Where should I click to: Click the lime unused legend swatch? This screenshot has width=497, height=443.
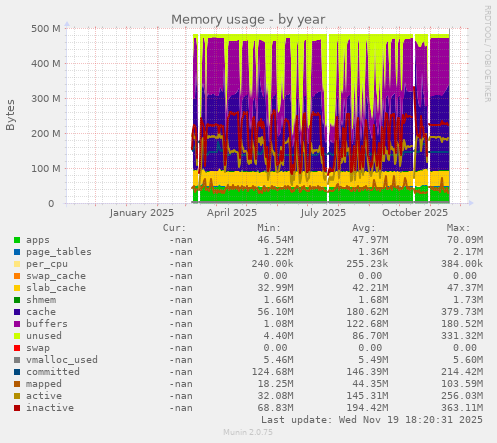pos(17,336)
